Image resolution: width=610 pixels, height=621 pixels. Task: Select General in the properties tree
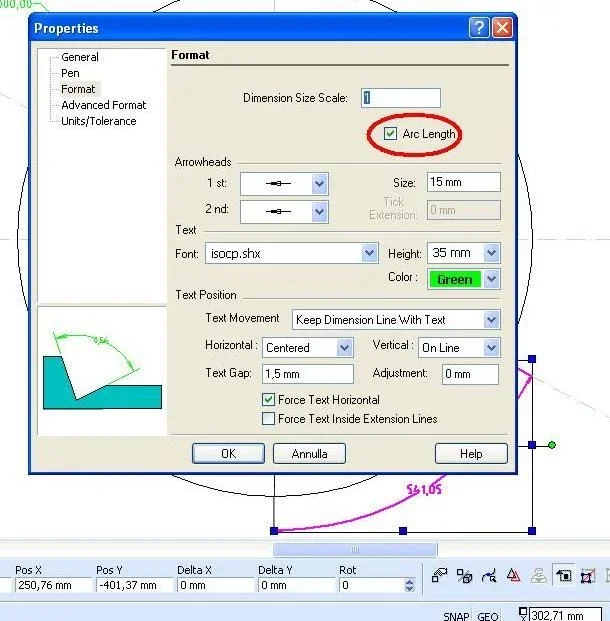click(x=80, y=57)
